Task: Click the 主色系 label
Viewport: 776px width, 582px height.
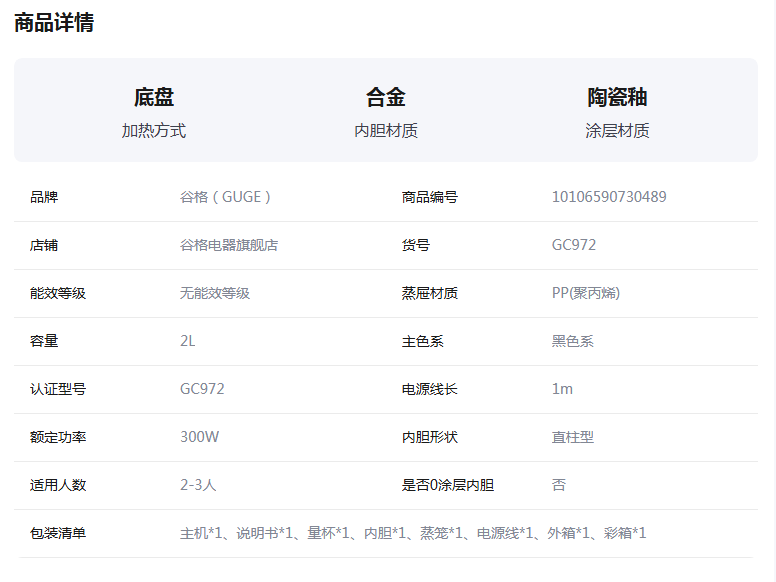Action: (x=423, y=341)
